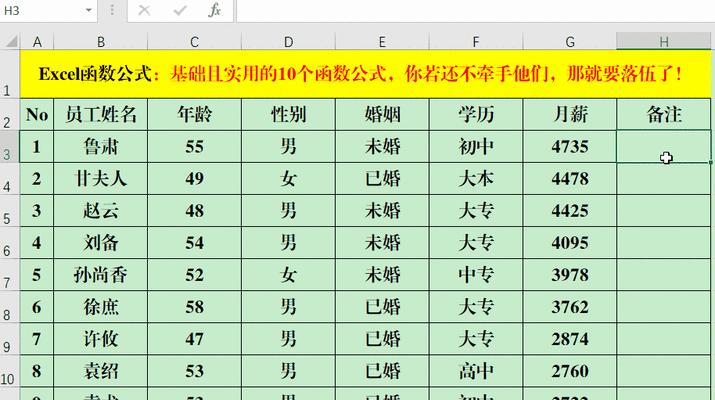
Task: Click the Name Box showing H3
Action: 41,10
